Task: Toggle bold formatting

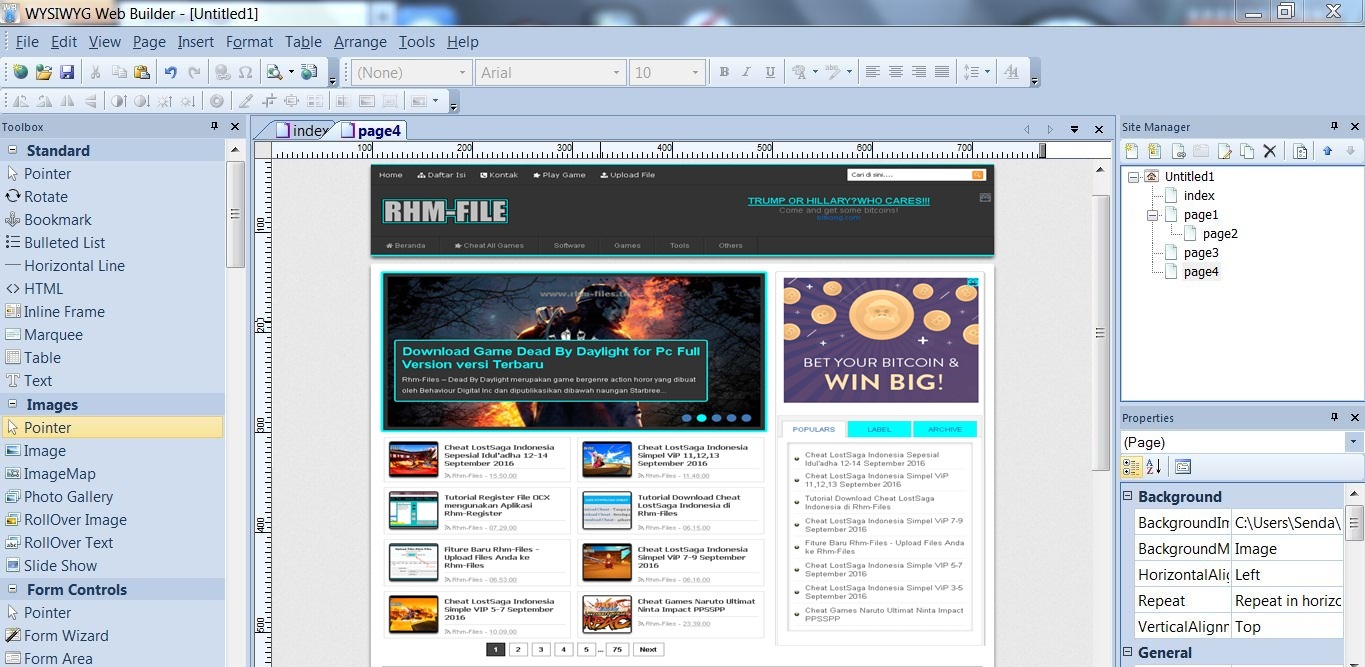Action: click(724, 71)
